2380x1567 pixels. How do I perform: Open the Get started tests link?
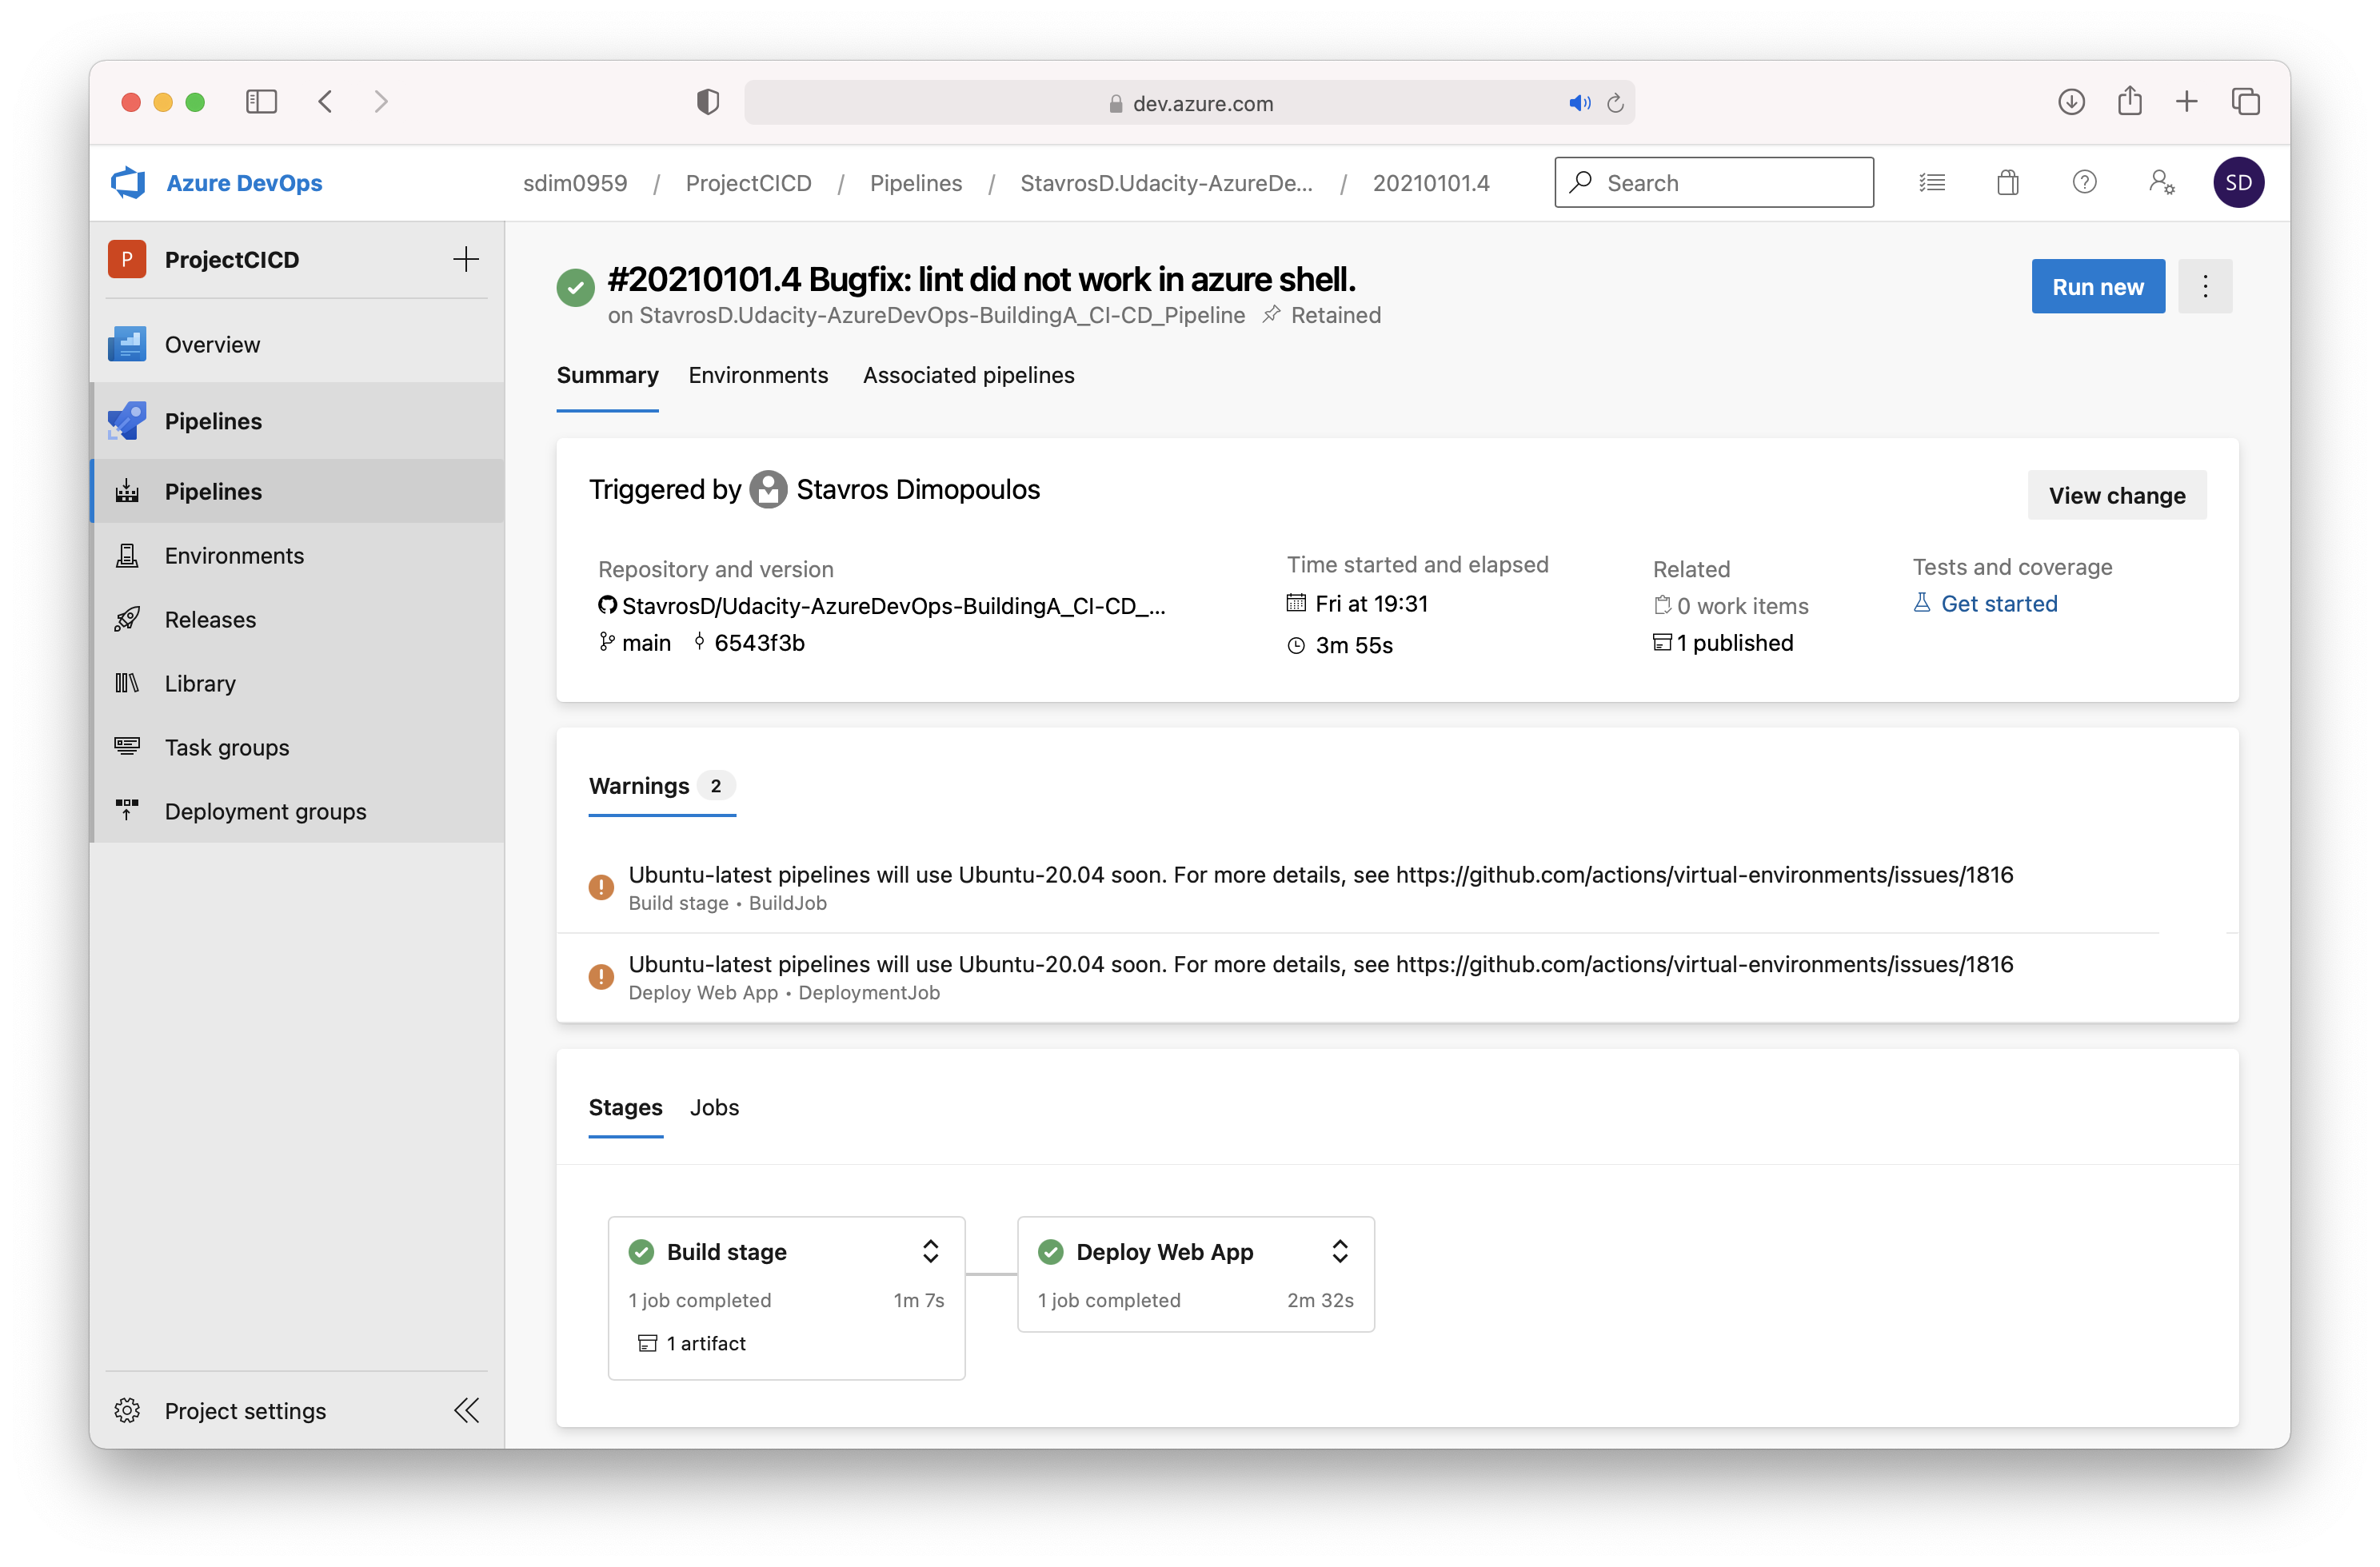[x=1998, y=603]
